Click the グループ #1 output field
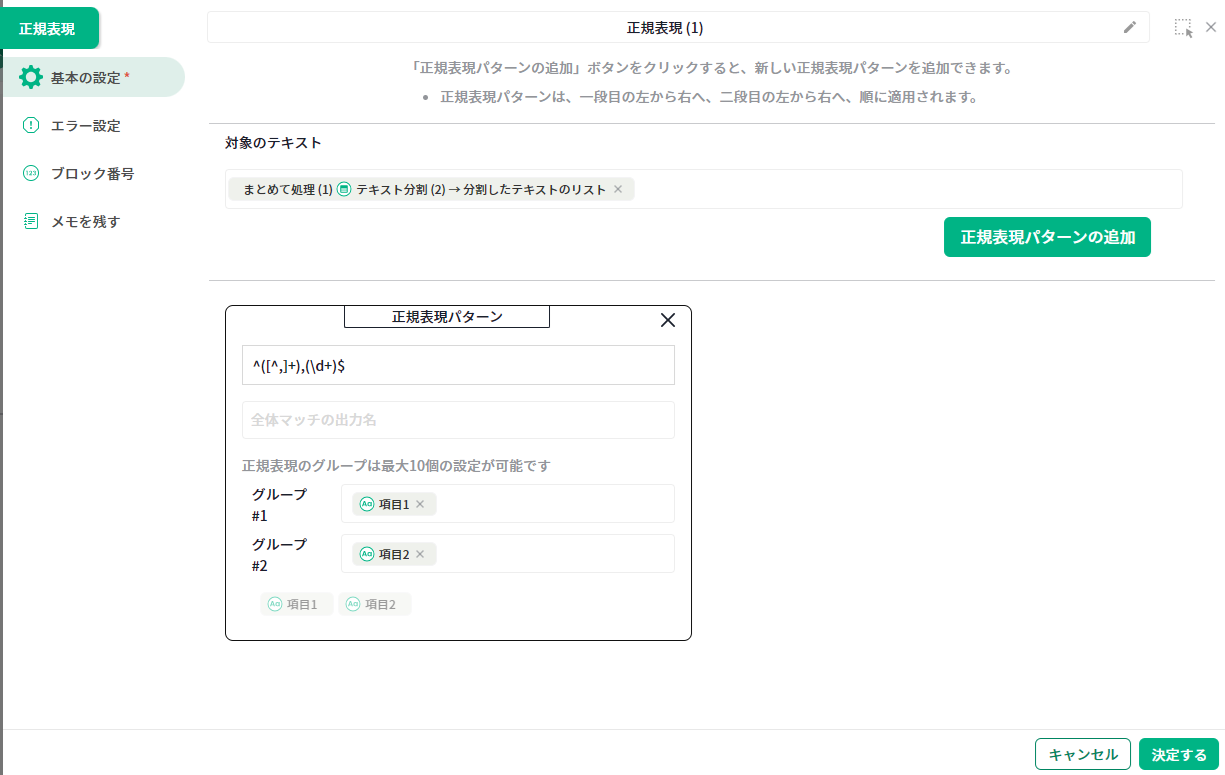Image resolution: width=1225 pixels, height=775 pixels. click(x=555, y=504)
